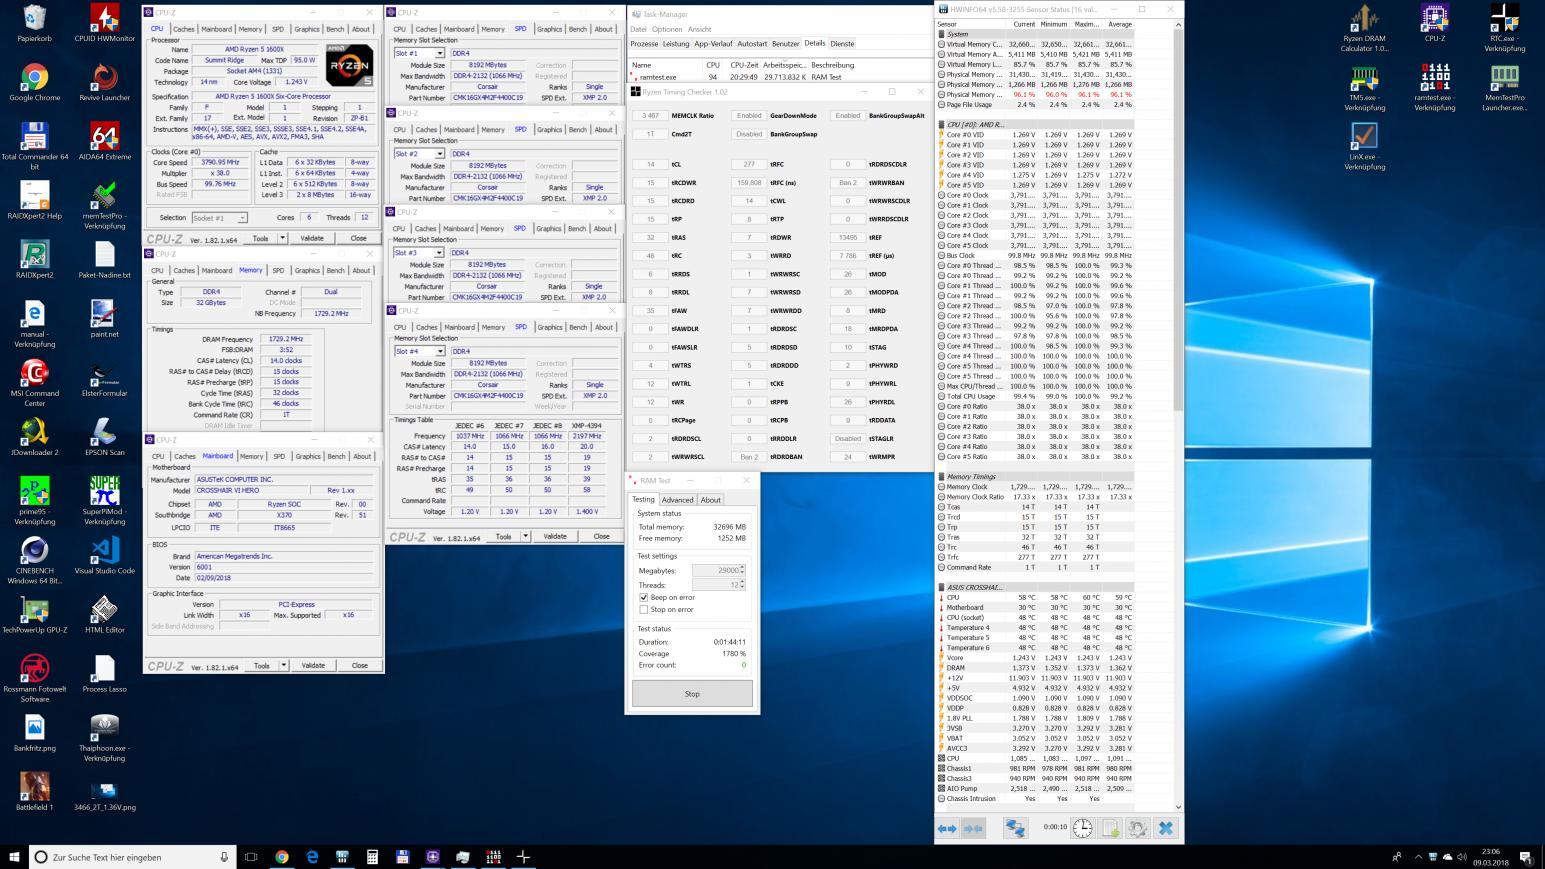1545x869 pixels.
Task: Switch to Advanced tab in RAM Test
Action: click(x=677, y=500)
